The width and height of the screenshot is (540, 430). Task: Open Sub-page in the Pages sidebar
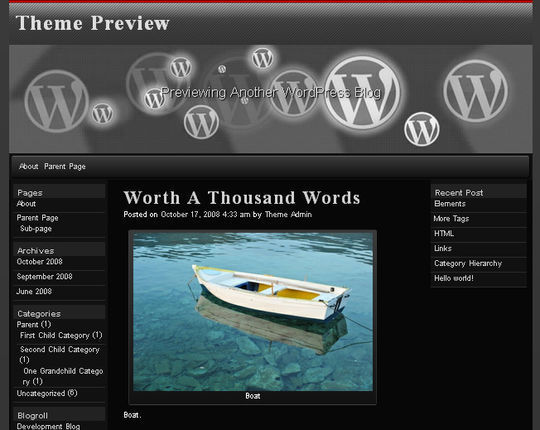coord(36,229)
